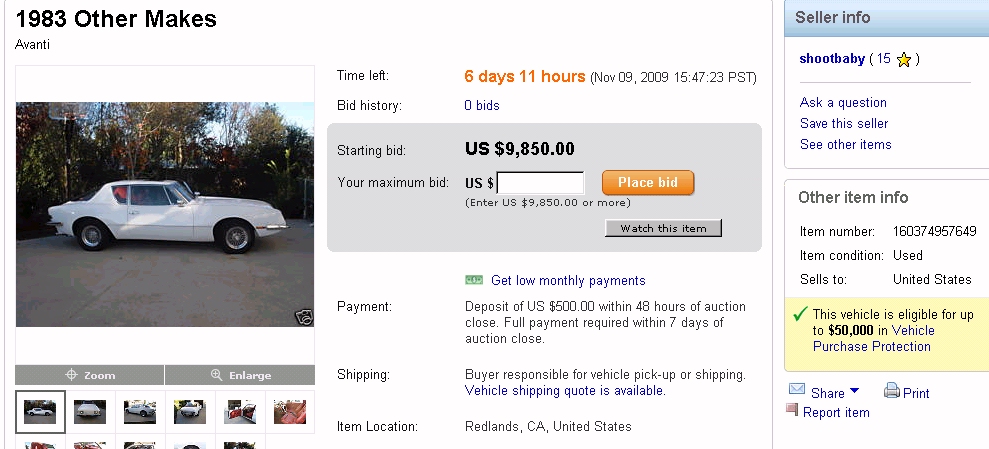Open the shootbaby seller profile link
This screenshot has width=989, height=449.
(832, 59)
